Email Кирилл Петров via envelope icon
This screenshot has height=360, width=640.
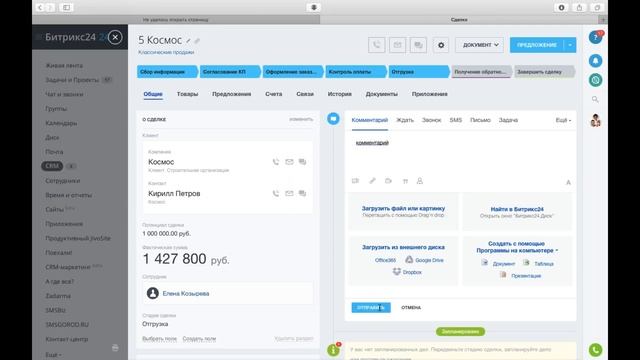click(x=289, y=193)
